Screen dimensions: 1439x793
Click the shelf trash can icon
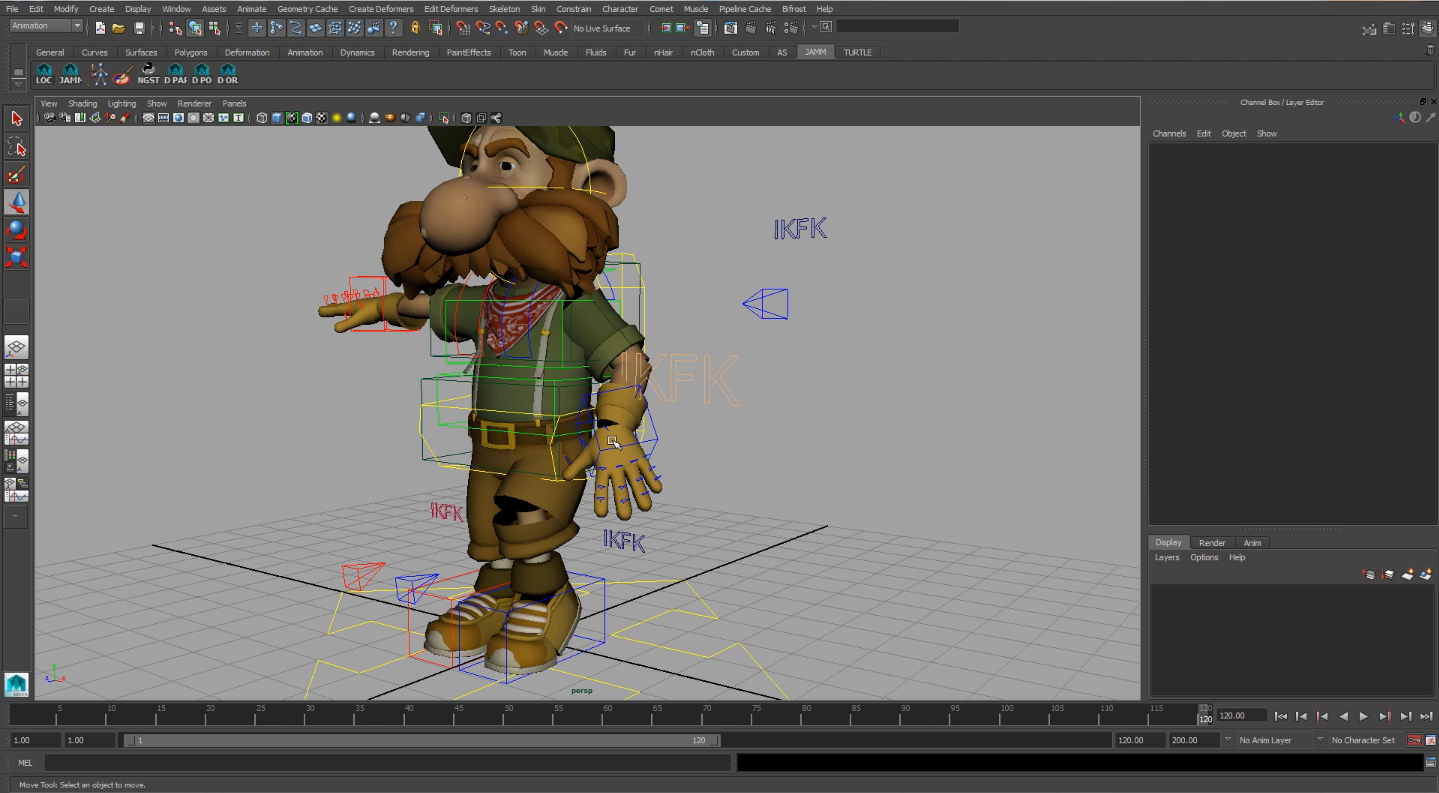point(1430,50)
